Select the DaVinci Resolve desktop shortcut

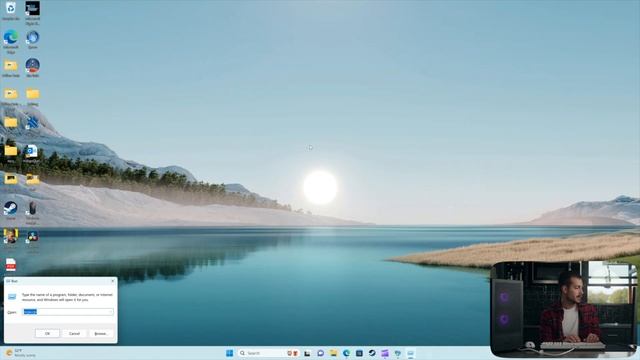pyautogui.click(x=32, y=238)
